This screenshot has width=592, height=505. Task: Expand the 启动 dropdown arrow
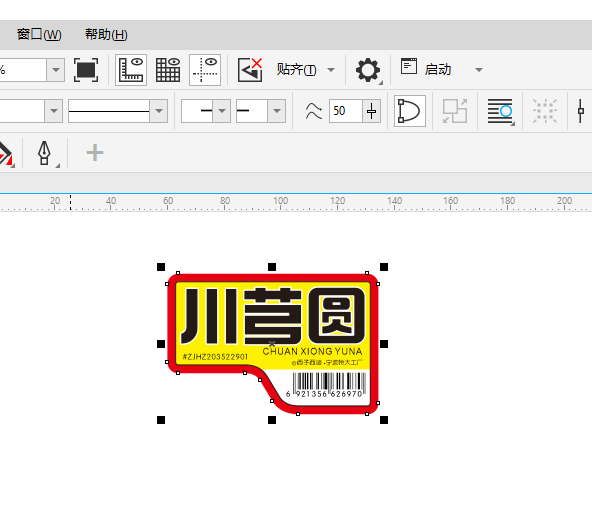(479, 70)
